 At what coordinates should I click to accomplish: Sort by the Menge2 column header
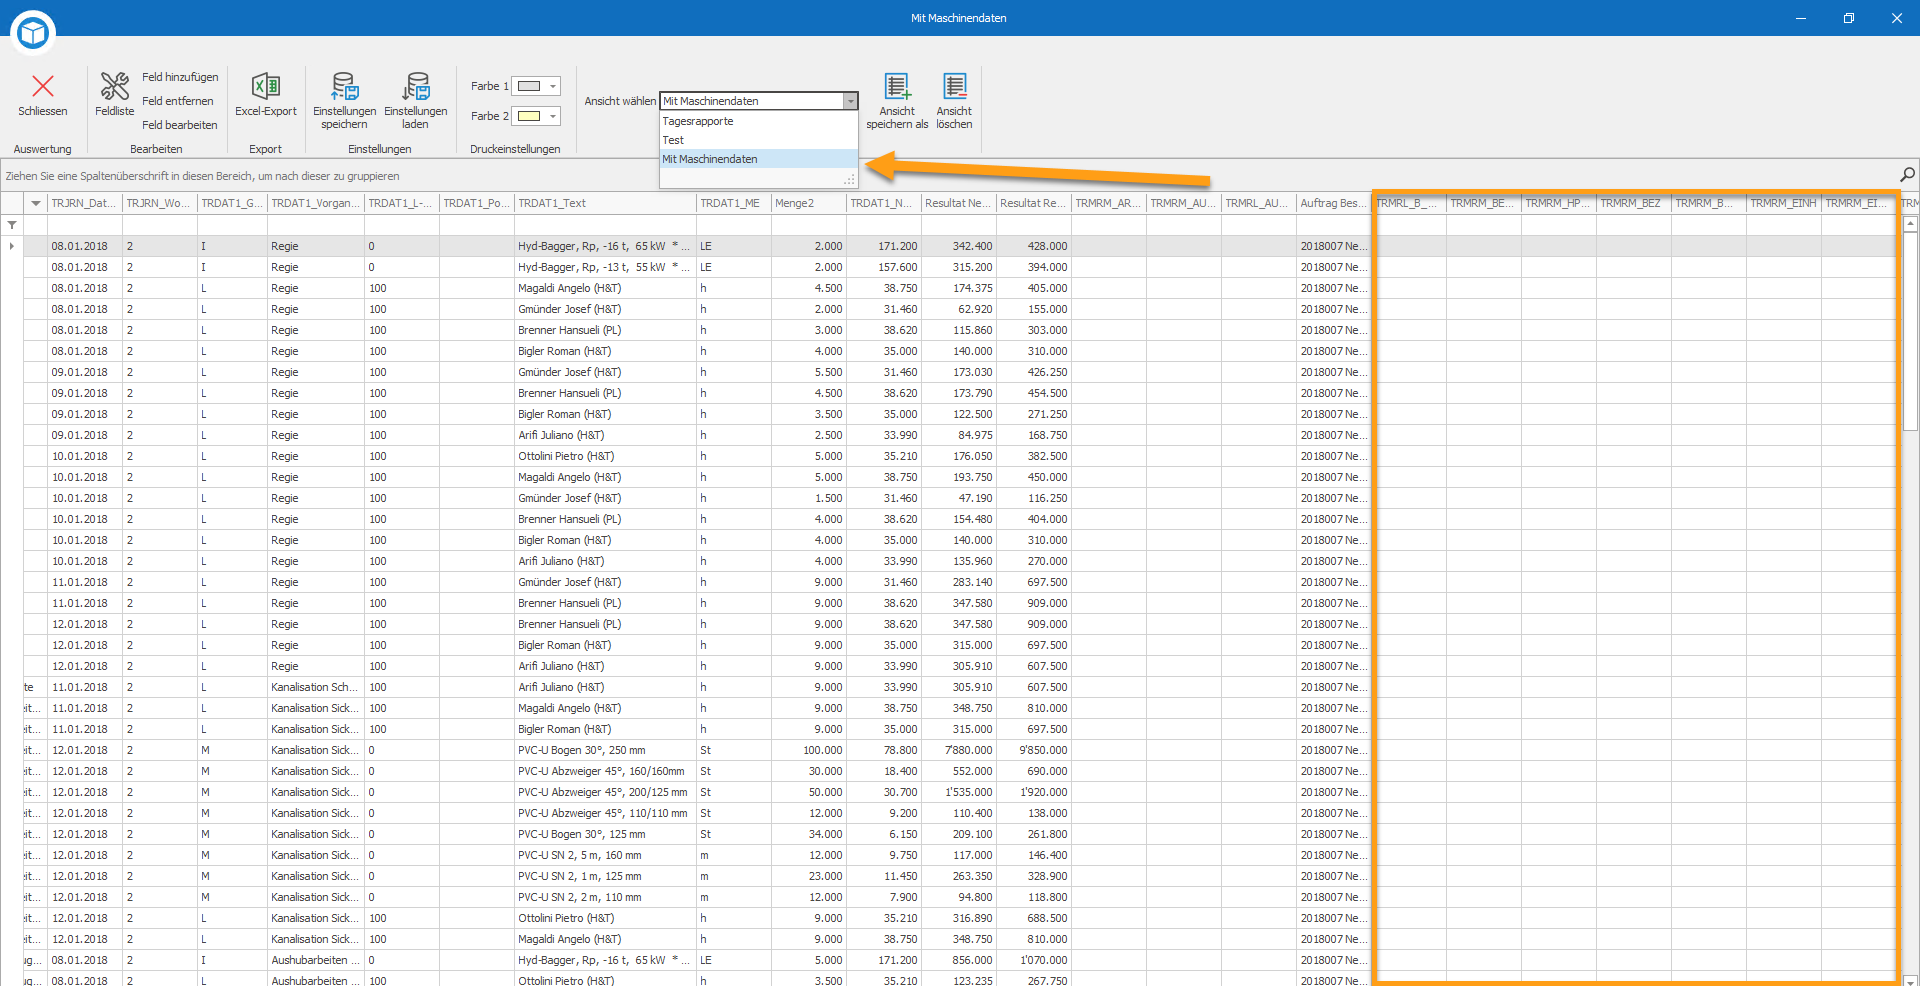point(809,203)
